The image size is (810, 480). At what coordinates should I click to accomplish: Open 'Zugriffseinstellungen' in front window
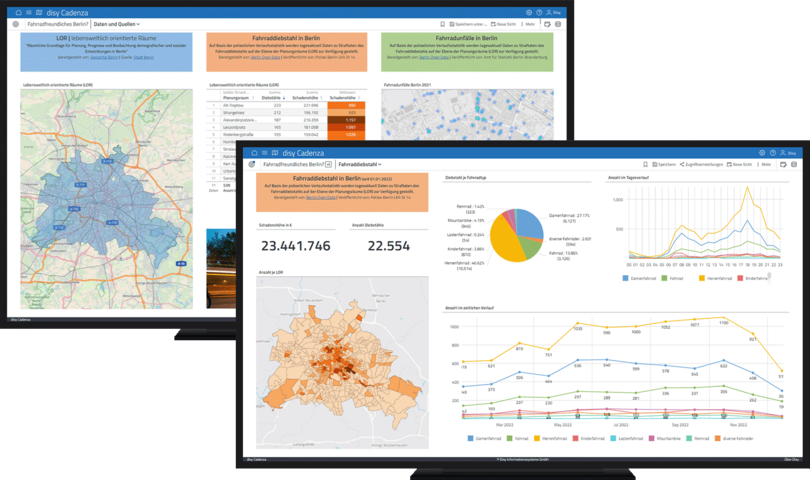[x=701, y=164]
